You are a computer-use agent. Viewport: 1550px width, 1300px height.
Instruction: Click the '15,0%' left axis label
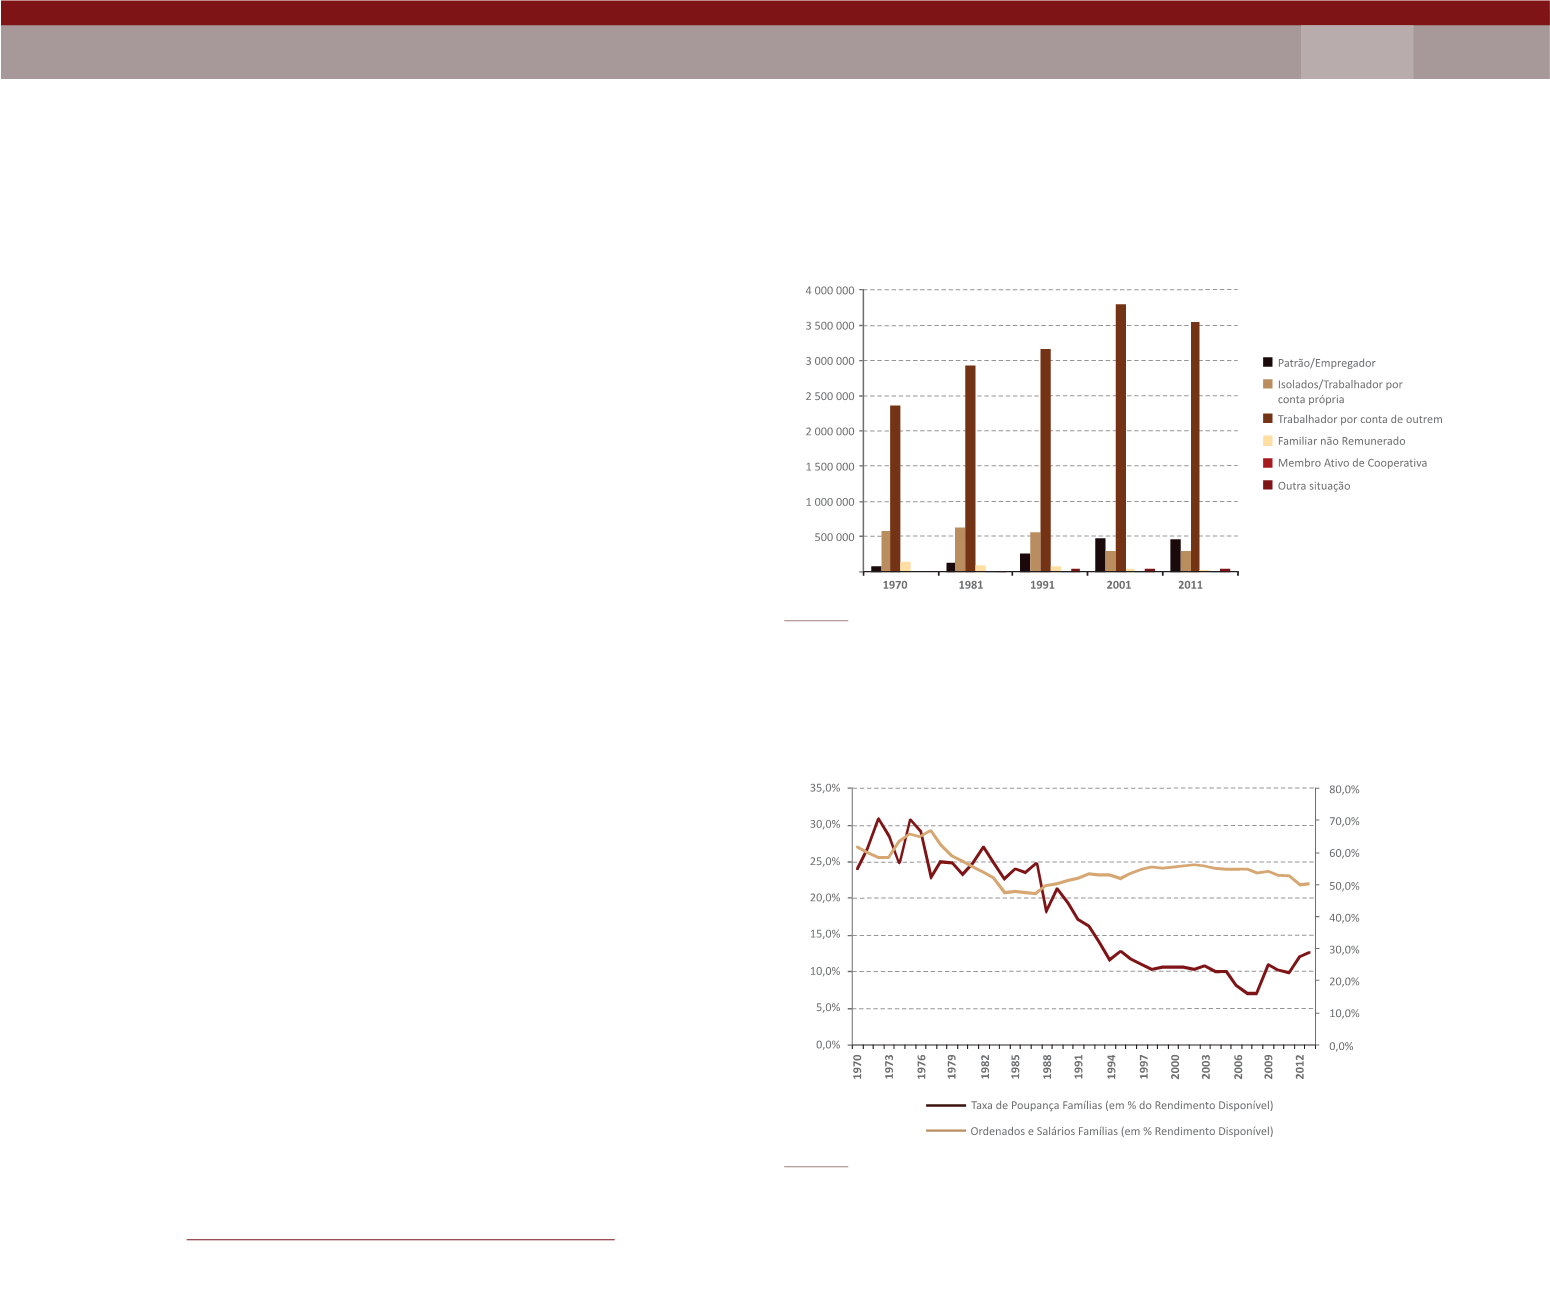pos(825,935)
